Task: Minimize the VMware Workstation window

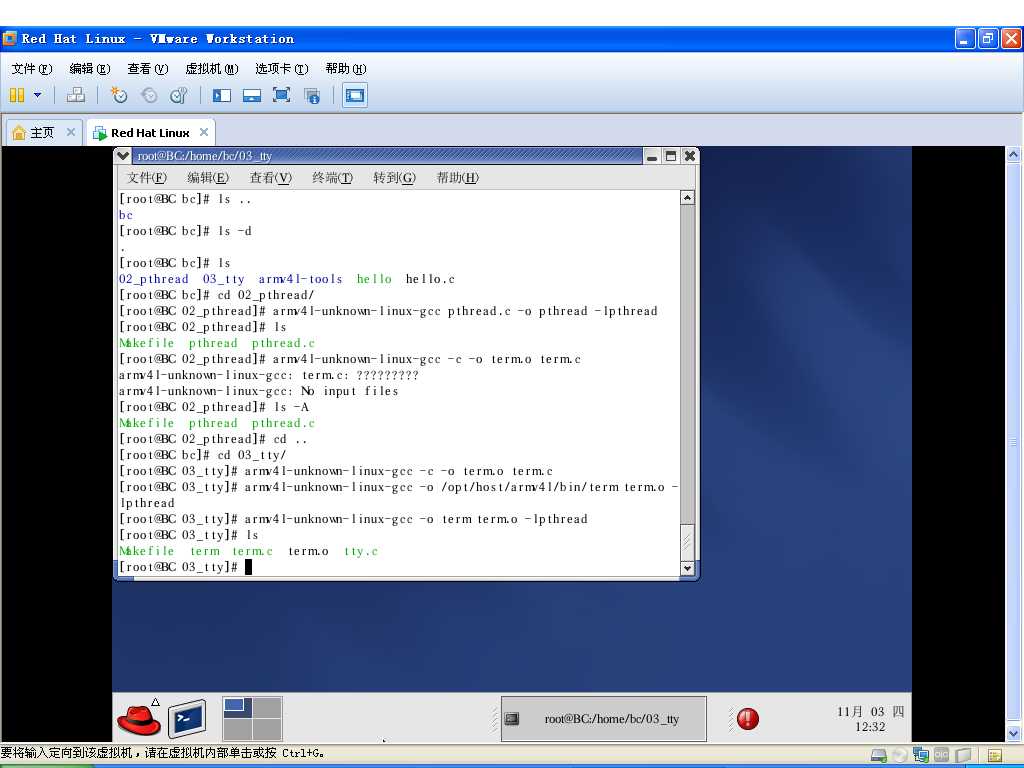Action: pyautogui.click(x=965, y=39)
